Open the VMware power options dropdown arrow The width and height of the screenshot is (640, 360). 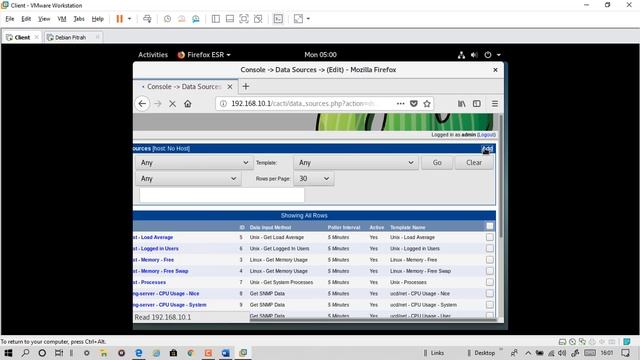pos(129,19)
